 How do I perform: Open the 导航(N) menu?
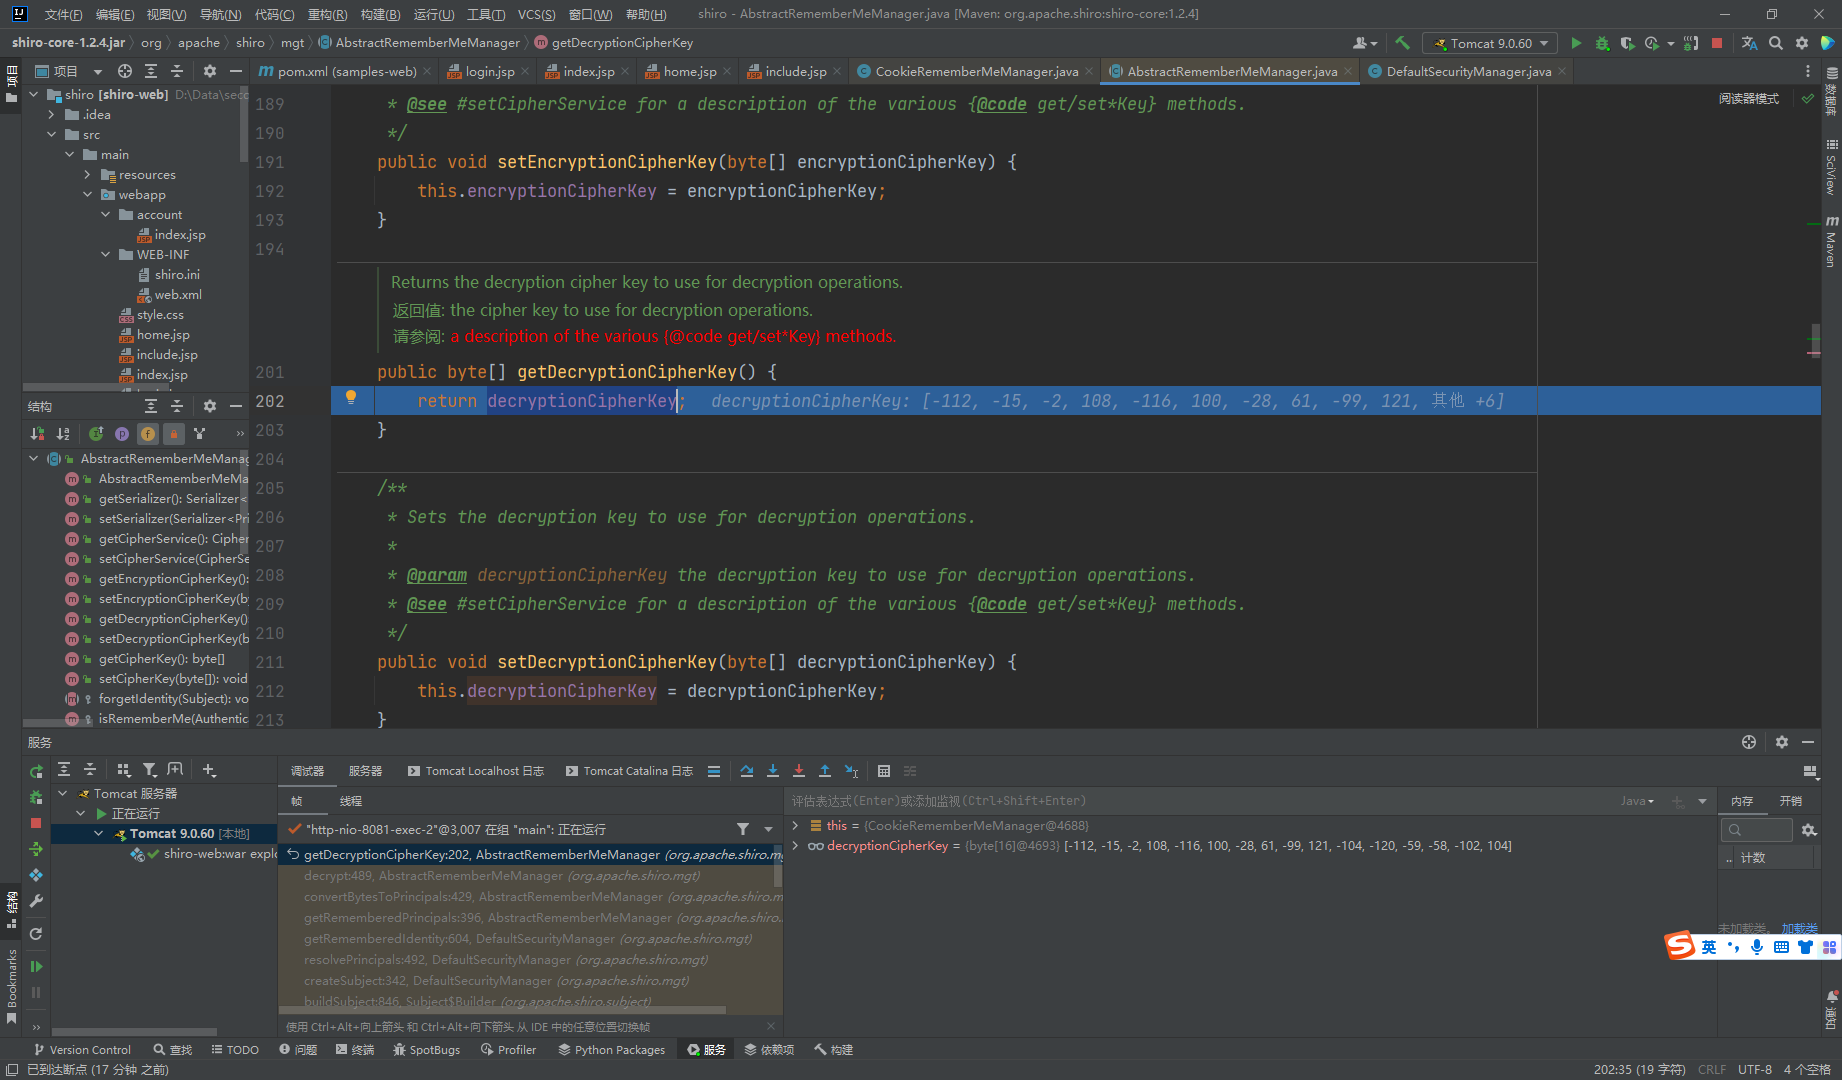click(220, 14)
